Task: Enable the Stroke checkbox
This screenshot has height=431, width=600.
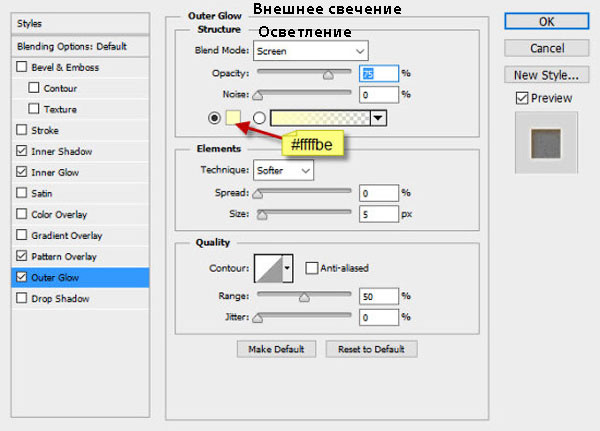Action: tap(21, 130)
